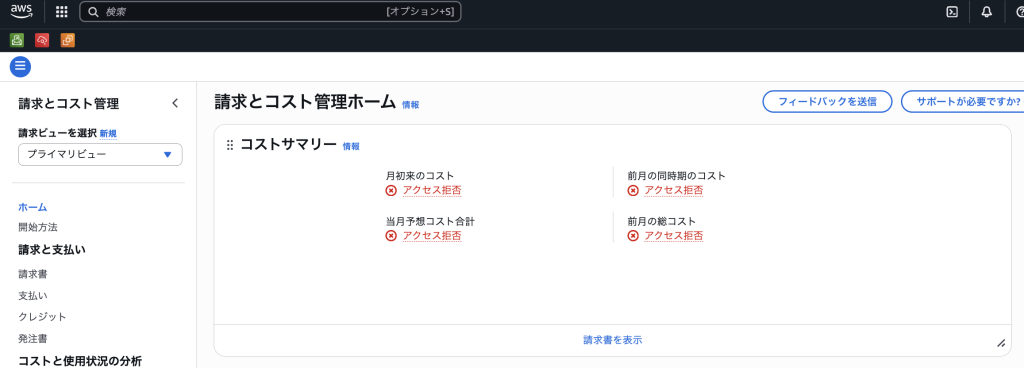Toggle the blue hamburger navigation menu

point(20,66)
